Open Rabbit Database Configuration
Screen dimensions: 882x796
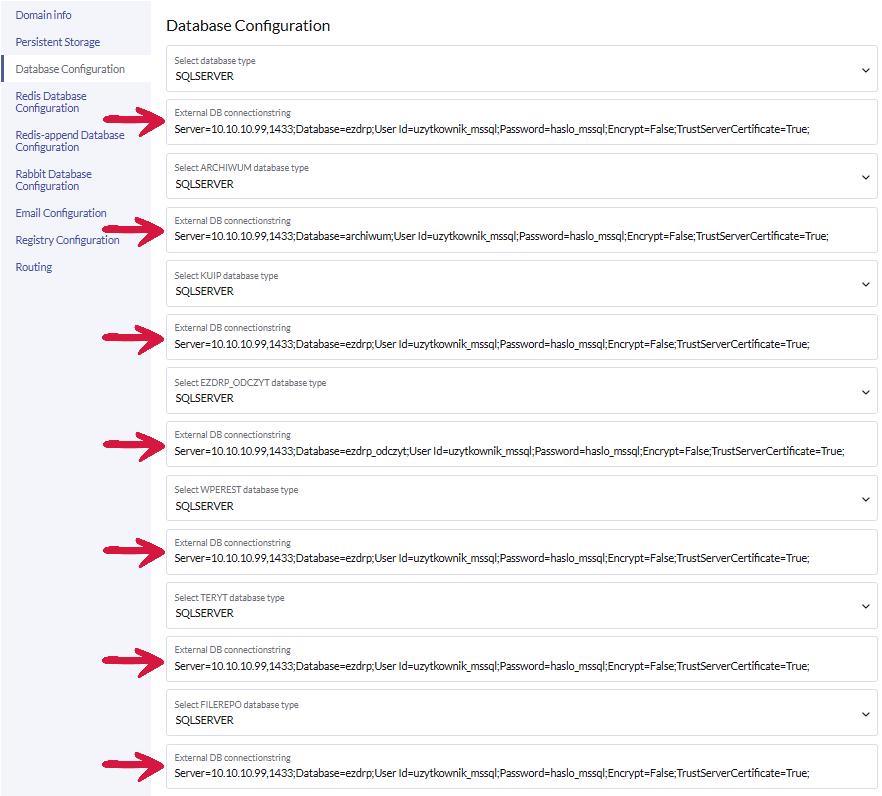pos(53,180)
